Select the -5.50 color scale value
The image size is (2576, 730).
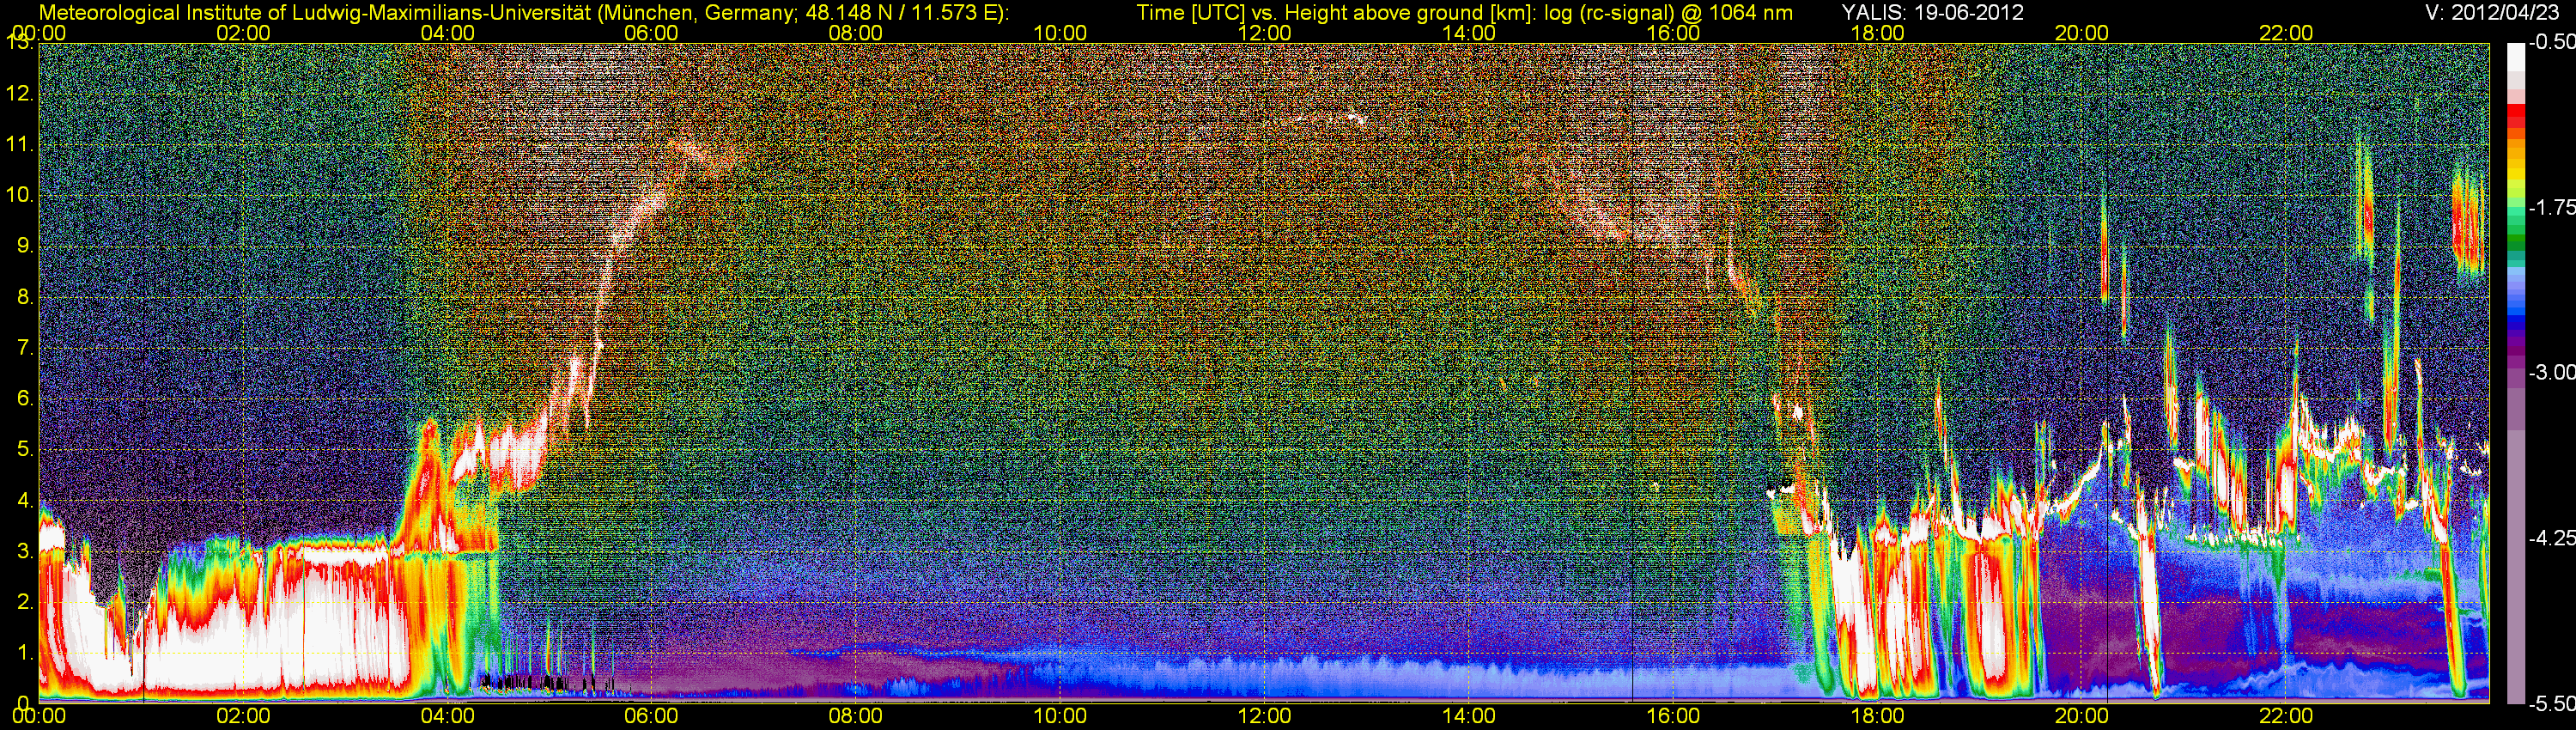(x=2551, y=704)
